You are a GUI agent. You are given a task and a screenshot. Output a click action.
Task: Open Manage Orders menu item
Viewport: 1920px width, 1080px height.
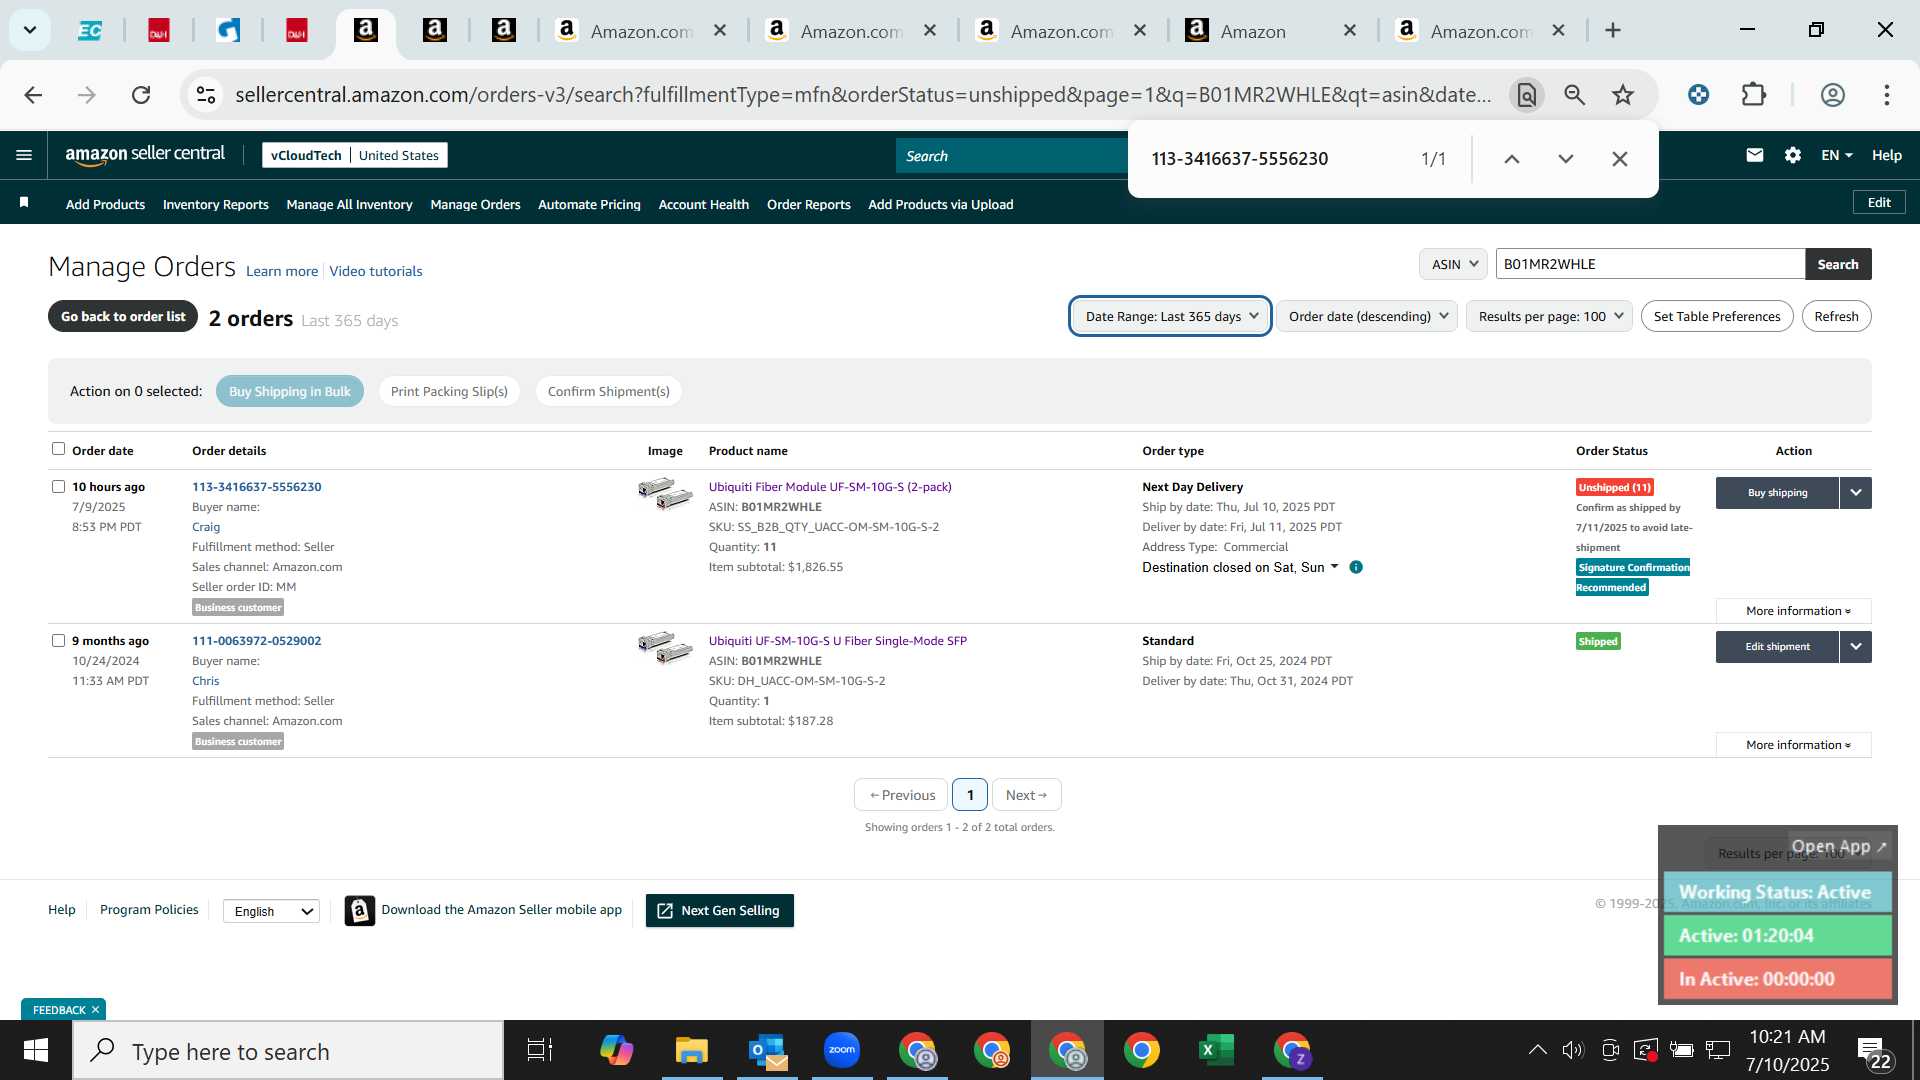click(475, 204)
